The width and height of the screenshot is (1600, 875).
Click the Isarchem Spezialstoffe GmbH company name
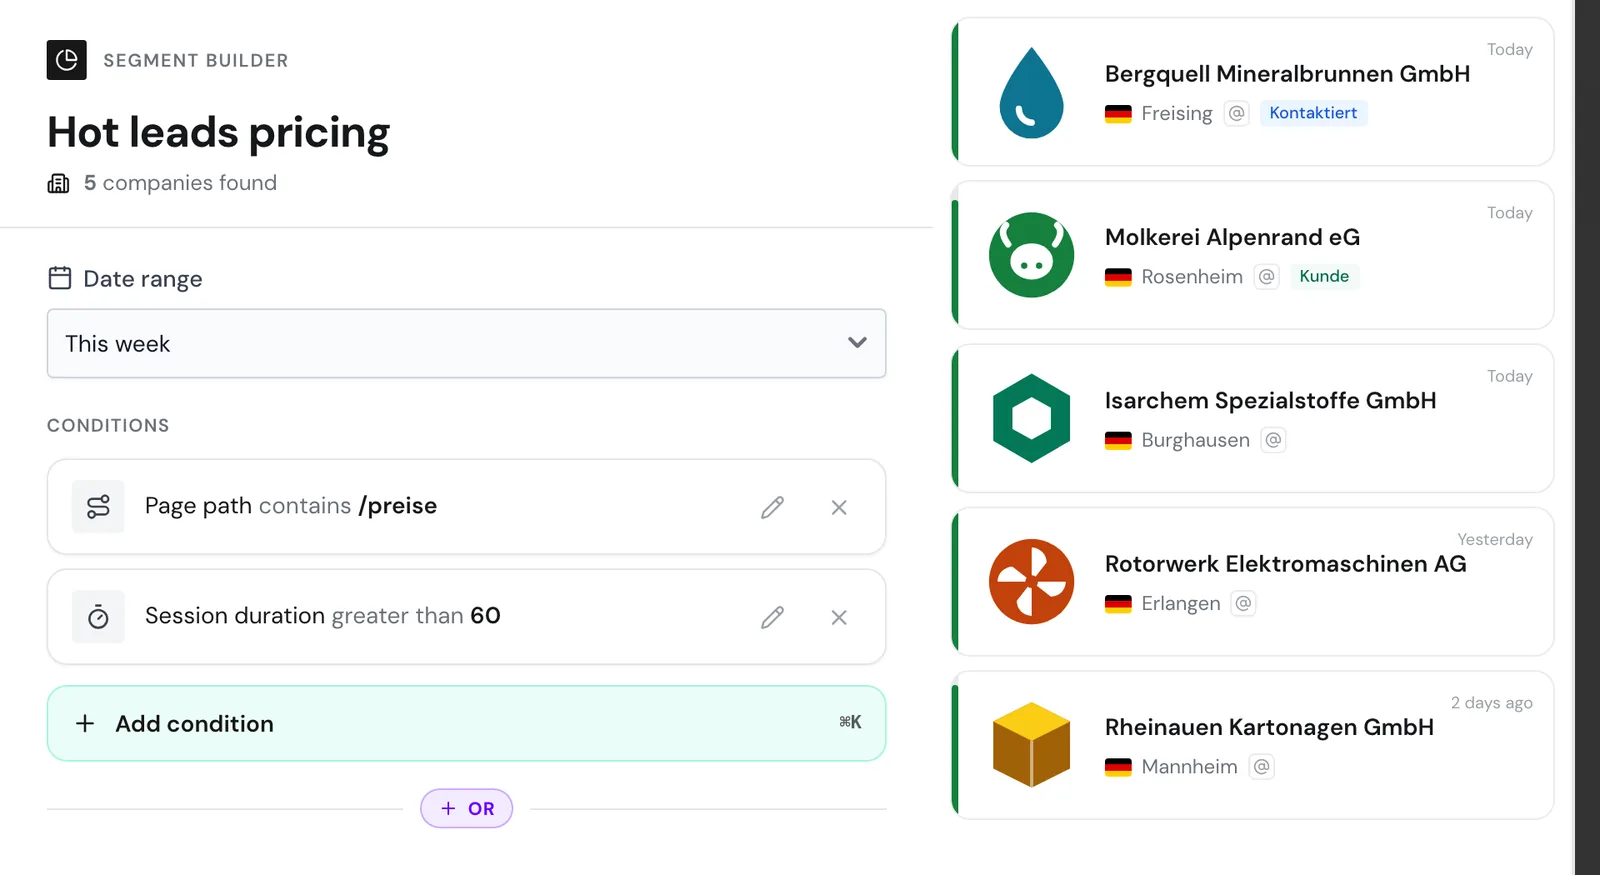click(x=1270, y=400)
